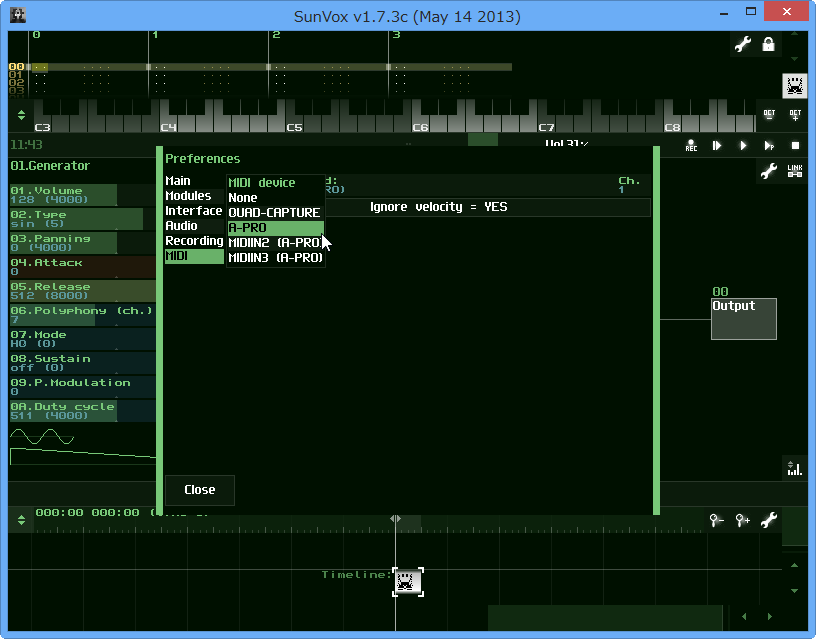Adjust 01.Volume controller slider
Image resolution: width=816 pixels, height=639 pixels.
[x=82, y=195]
